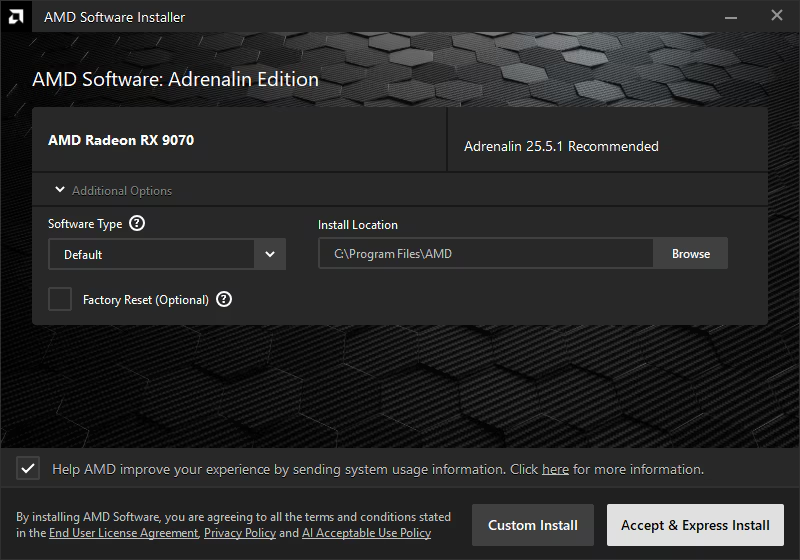Open Factory Reset help question mark
800x560 pixels.
[x=224, y=299]
